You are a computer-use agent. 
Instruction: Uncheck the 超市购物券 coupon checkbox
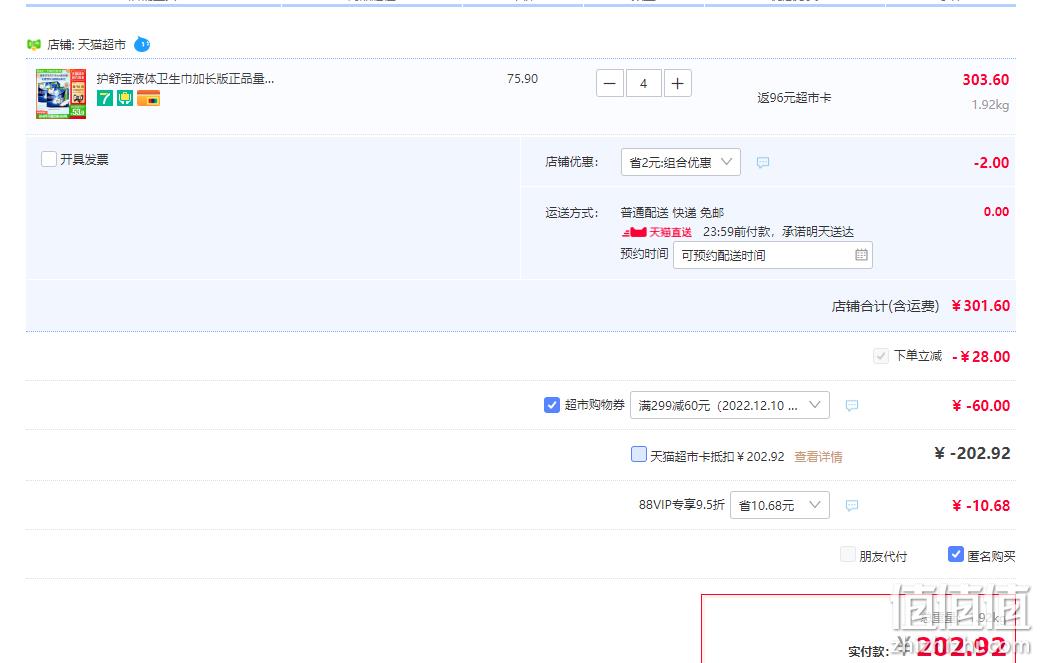tap(552, 405)
